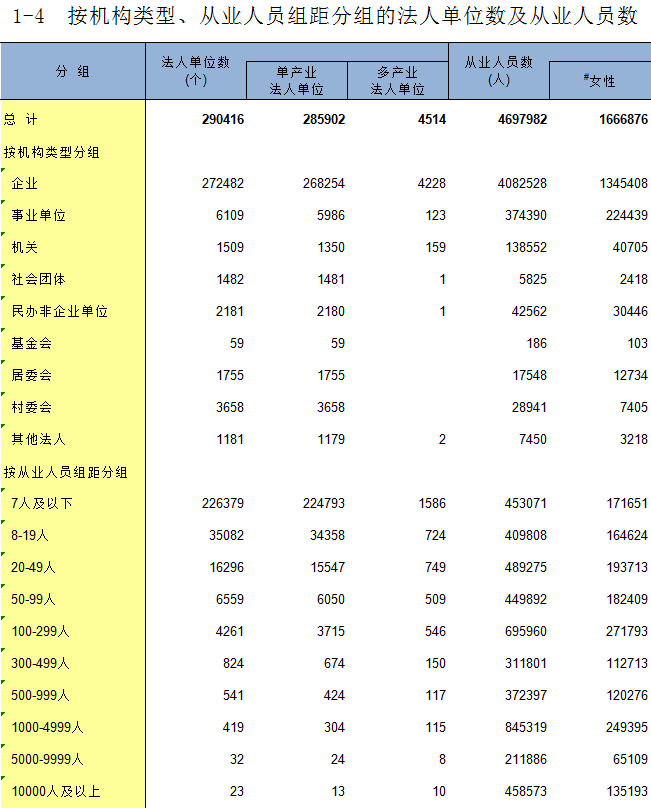This screenshot has width=651, height=808.
Task: Click cell value 845319
Action: pyautogui.click(x=525, y=727)
